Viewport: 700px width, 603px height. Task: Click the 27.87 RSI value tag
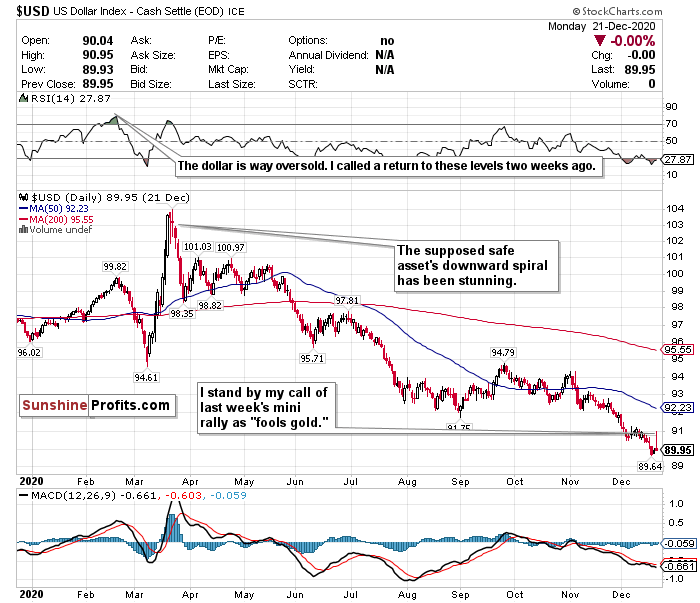click(677, 159)
